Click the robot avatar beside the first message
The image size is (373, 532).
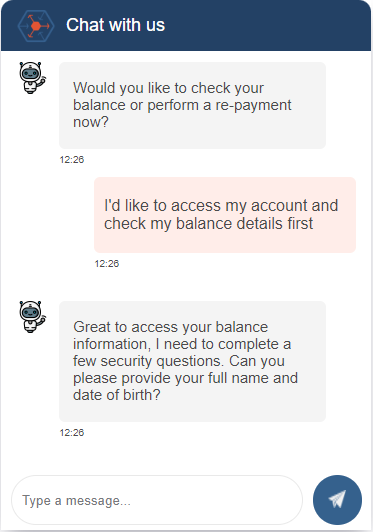(32, 78)
